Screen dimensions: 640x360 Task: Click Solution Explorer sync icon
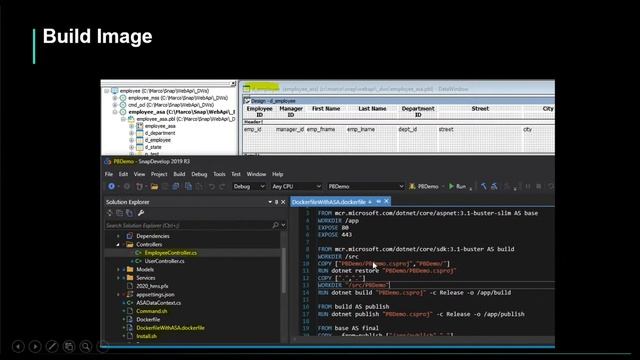[x=109, y=213]
